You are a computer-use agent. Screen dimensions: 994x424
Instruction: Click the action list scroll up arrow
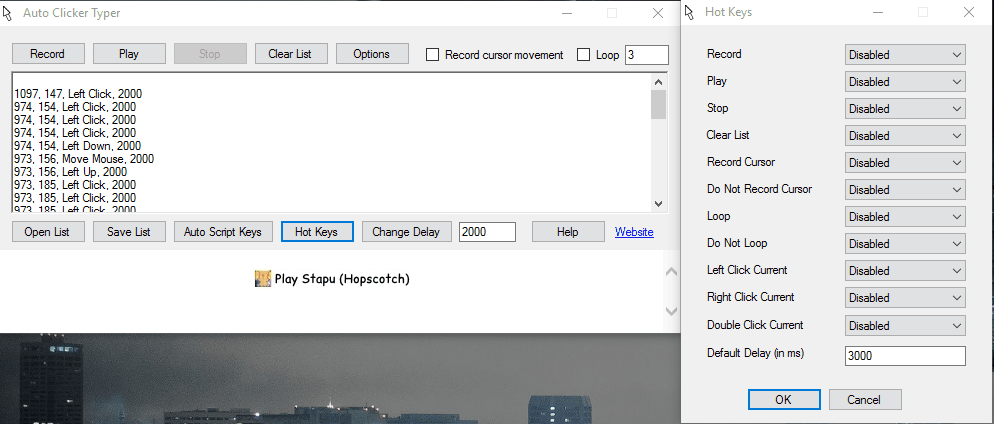click(659, 82)
